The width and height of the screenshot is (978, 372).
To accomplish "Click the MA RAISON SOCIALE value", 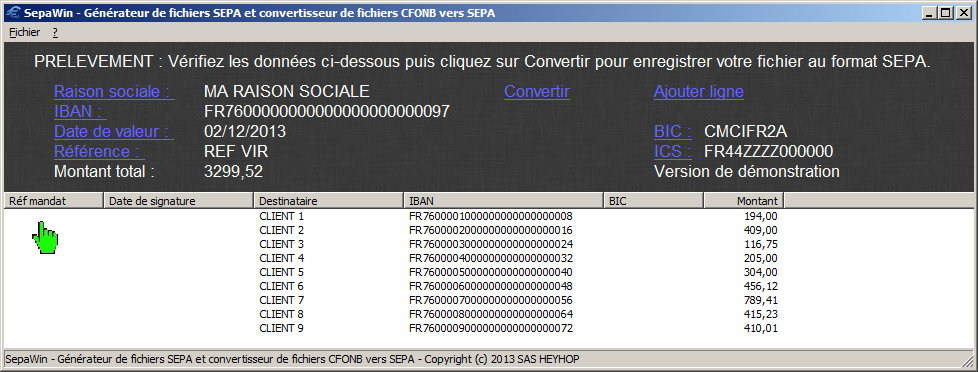I will [x=287, y=92].
